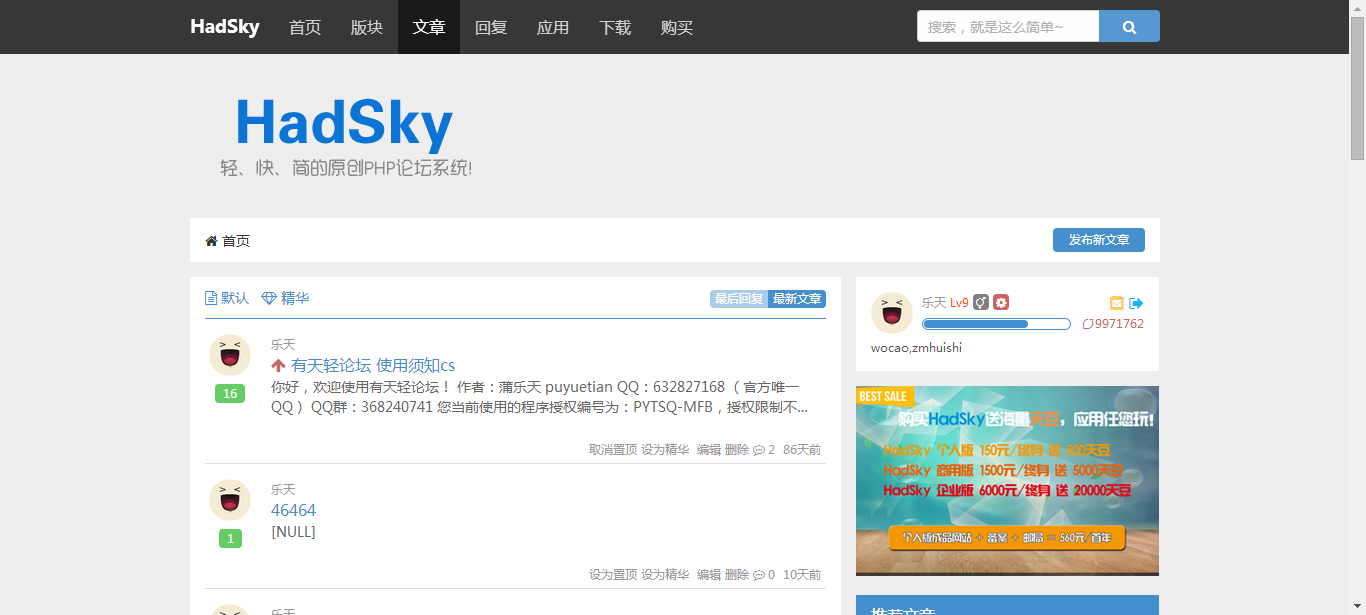
Task: Click the page vertical scrollbar thumb
Action: [x=1357, y=88]
